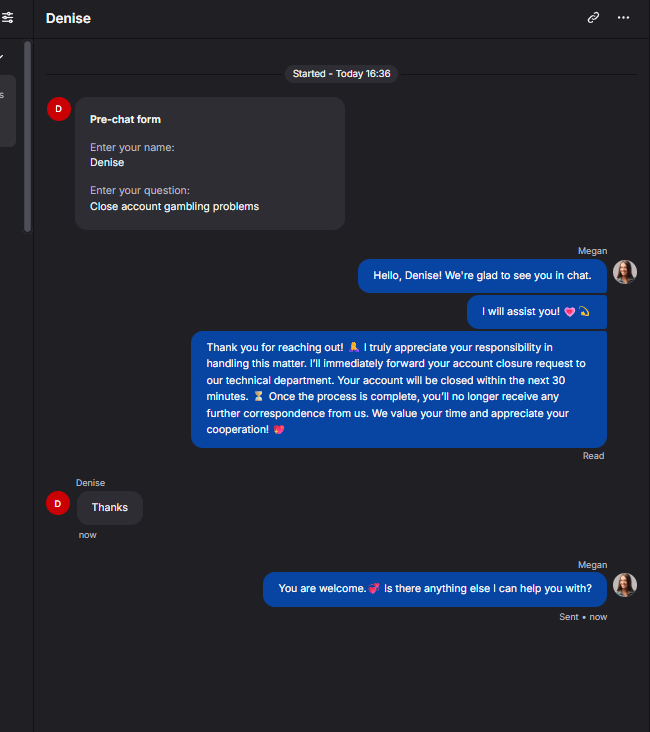The width and height of the screenshot is (650, 732).
Task: Click Denise's red avatar next to Thanks
Action: pyautogui.click(x=58, y=503)
